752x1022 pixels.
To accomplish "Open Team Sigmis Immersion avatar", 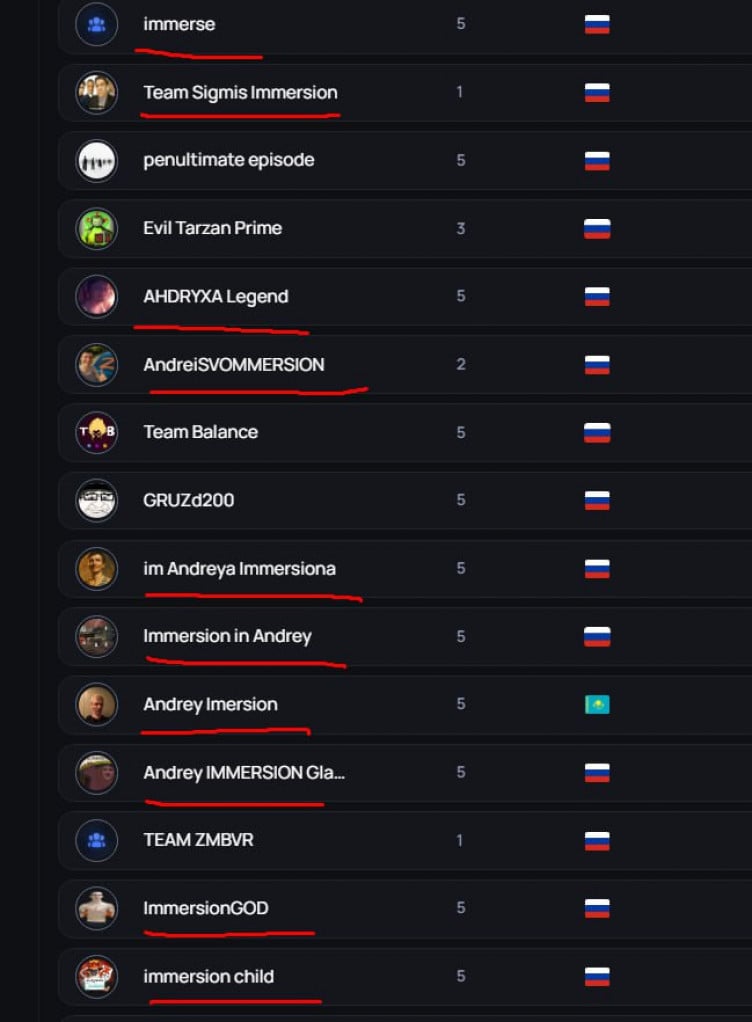I will (96, 93).
